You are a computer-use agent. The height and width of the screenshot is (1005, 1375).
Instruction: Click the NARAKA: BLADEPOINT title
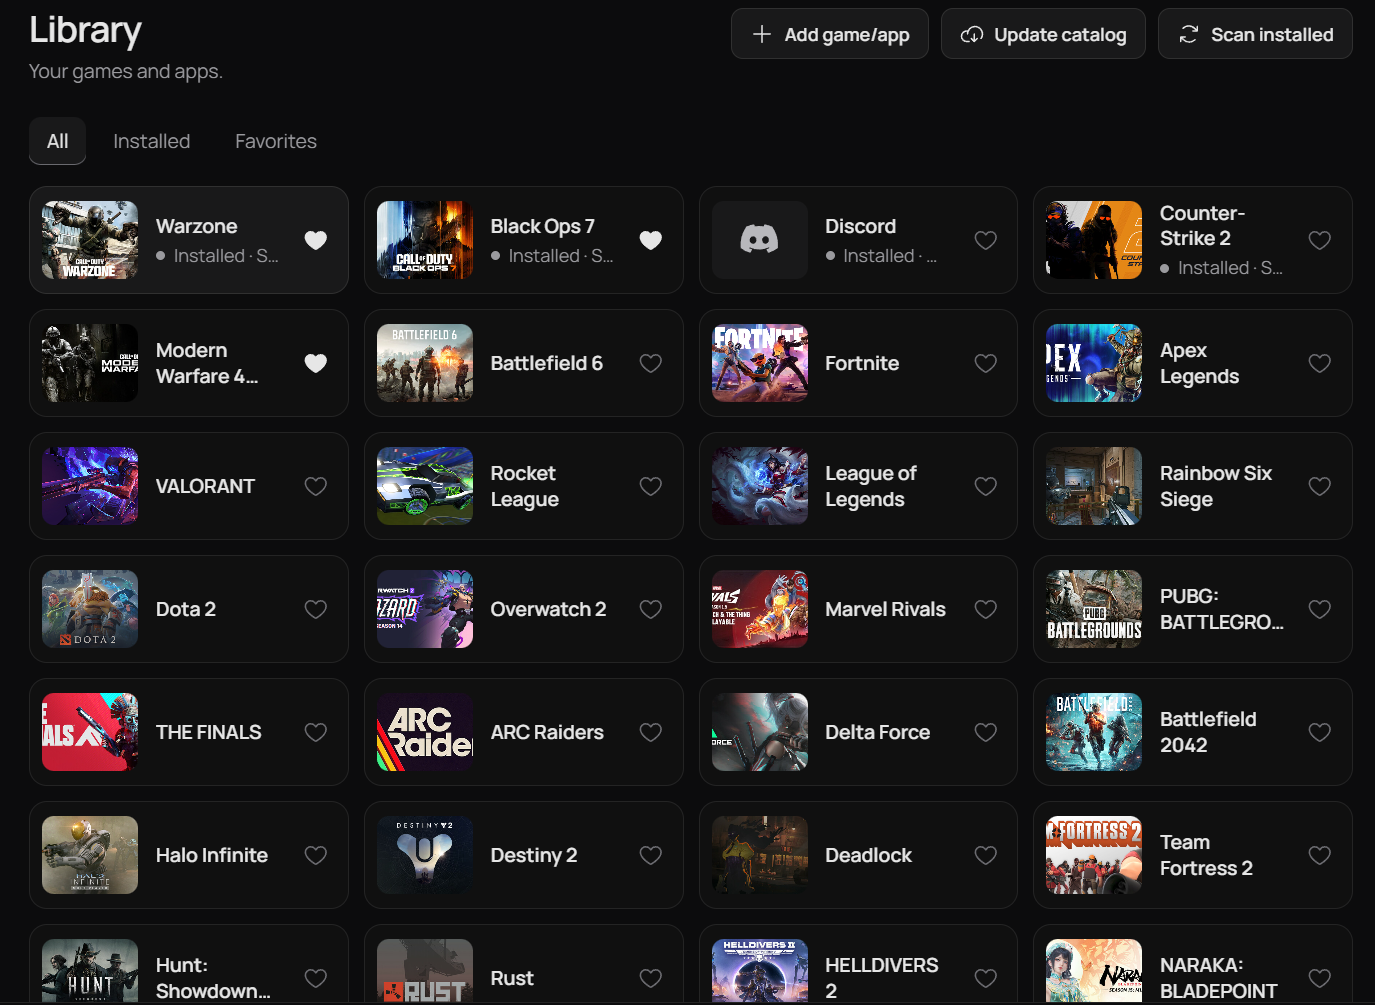click(1219, 978)
